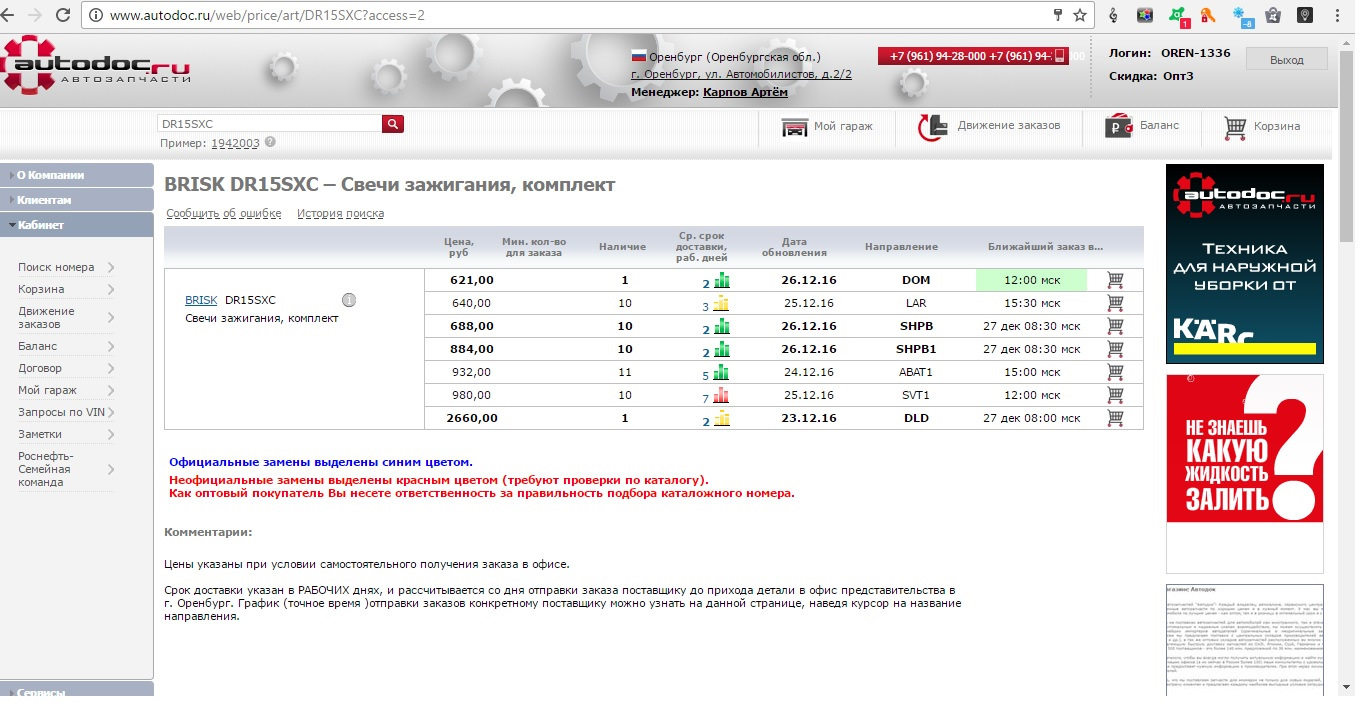
Task: Add the 621,00 DOM offer to cart
Action: point(1115,280)
